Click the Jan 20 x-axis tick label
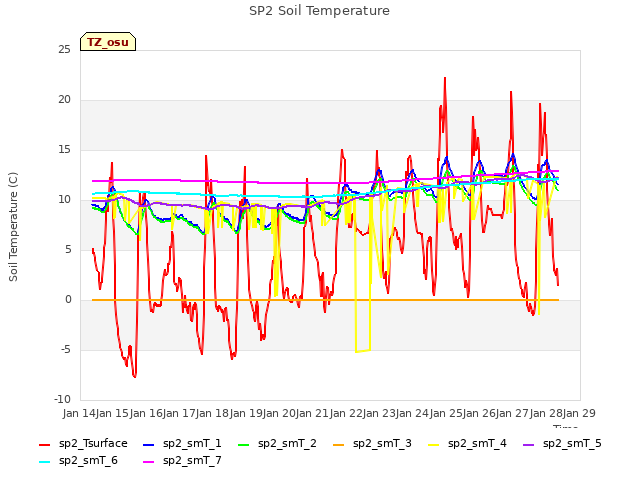The image size is (640, 480). (279, 413)
